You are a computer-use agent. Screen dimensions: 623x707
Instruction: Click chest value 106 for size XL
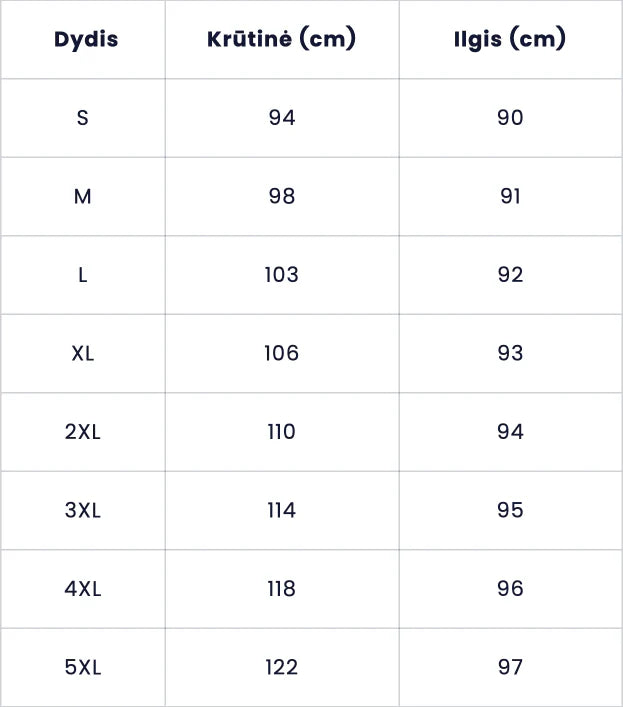282,354
